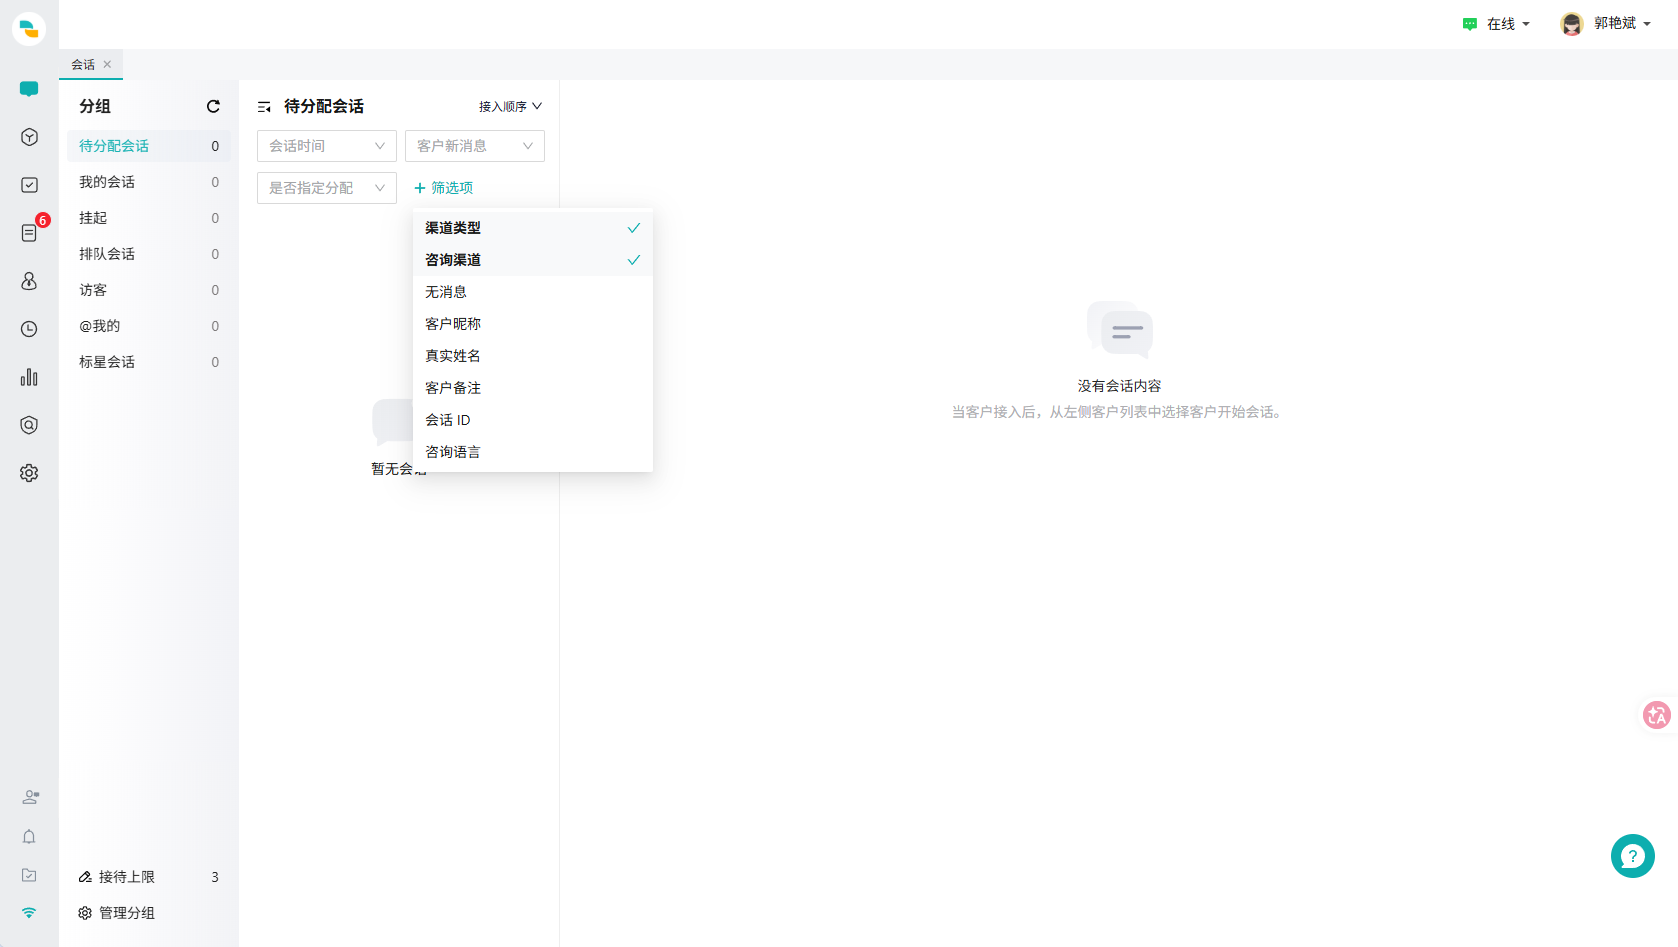This screenshot has height=947, width=1678.
Task: Open the conversations chat icon in sidebar
Action: coord(29,89)
